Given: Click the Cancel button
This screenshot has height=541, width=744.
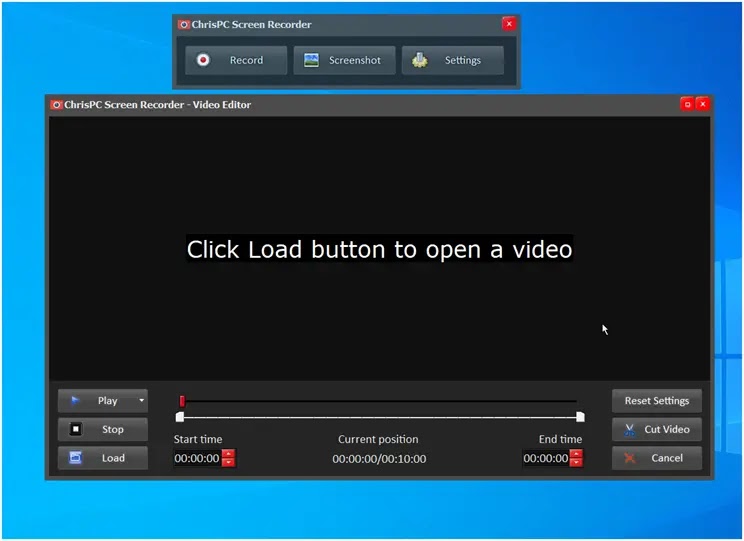Looking at the screenshot, I should (657, 458).
